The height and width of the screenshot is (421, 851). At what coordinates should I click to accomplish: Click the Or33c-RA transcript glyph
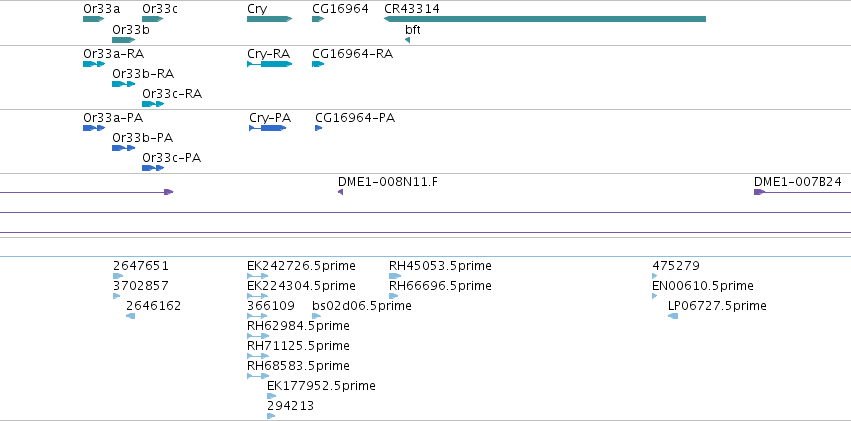click(x=153, y=104)
